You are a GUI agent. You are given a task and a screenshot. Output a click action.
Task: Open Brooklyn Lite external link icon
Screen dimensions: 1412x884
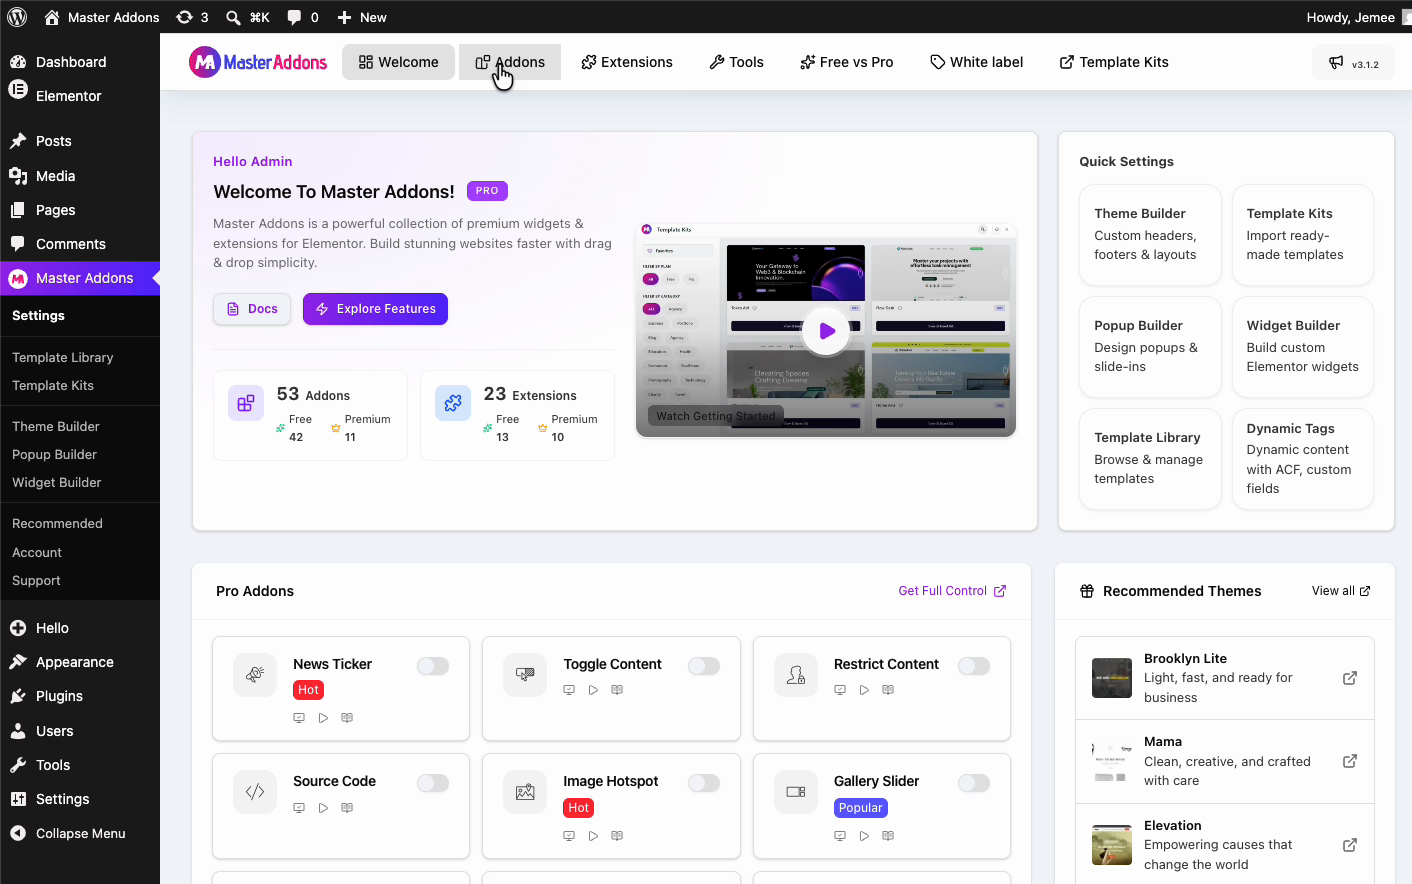[x=1350, y=678]
